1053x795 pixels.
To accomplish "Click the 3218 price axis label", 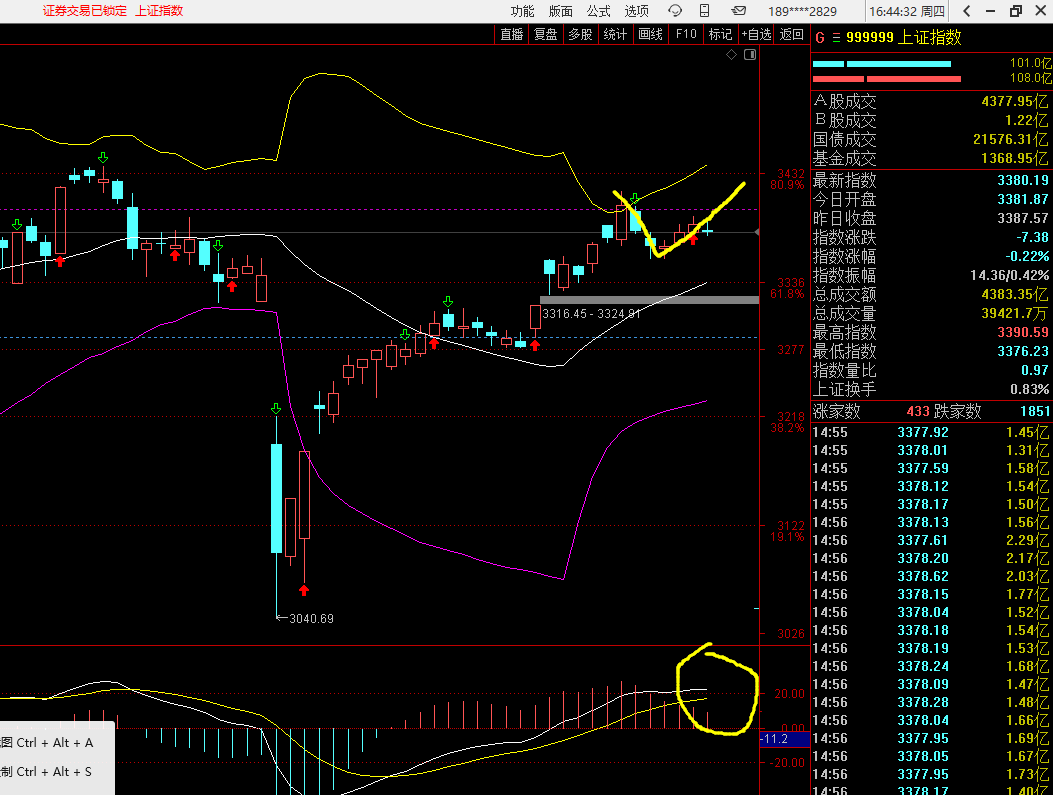I will point(791,416).
